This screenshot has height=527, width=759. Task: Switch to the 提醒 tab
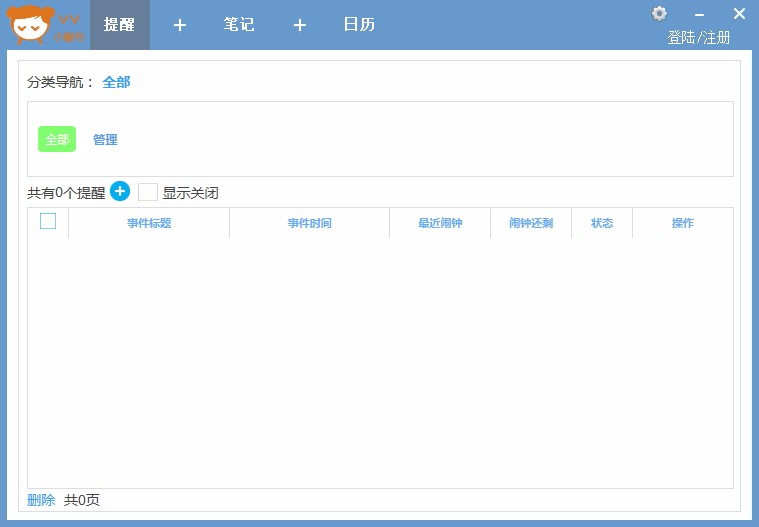[120, 25]
